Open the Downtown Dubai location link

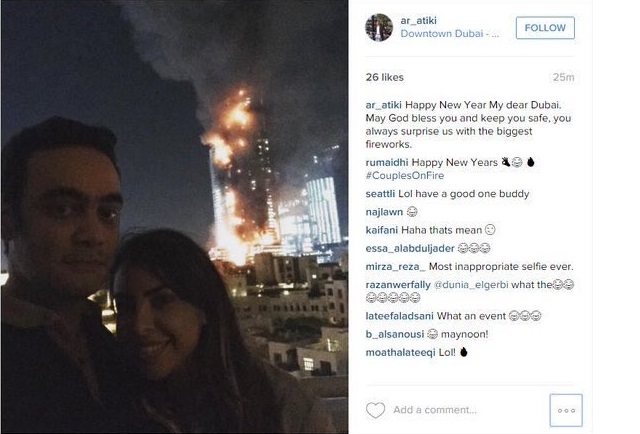click(x=449, y=33)
